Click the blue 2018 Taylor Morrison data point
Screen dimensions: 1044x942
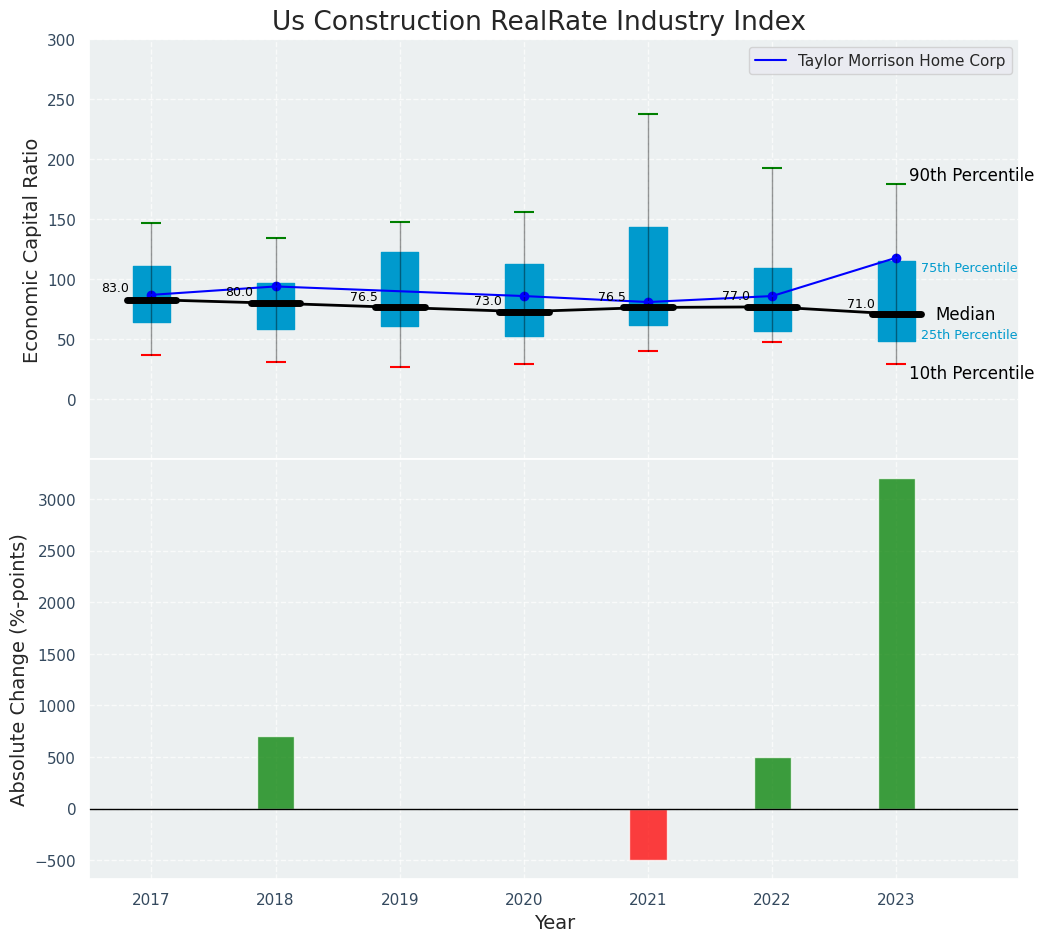click(x=276, y=286)
